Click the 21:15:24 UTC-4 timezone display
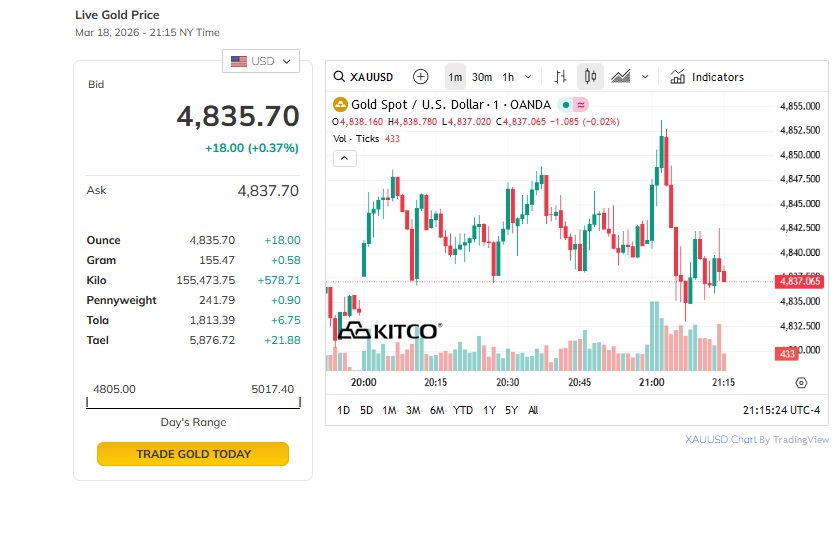Viewport: 837px width, 541px height. pos(781,410)
